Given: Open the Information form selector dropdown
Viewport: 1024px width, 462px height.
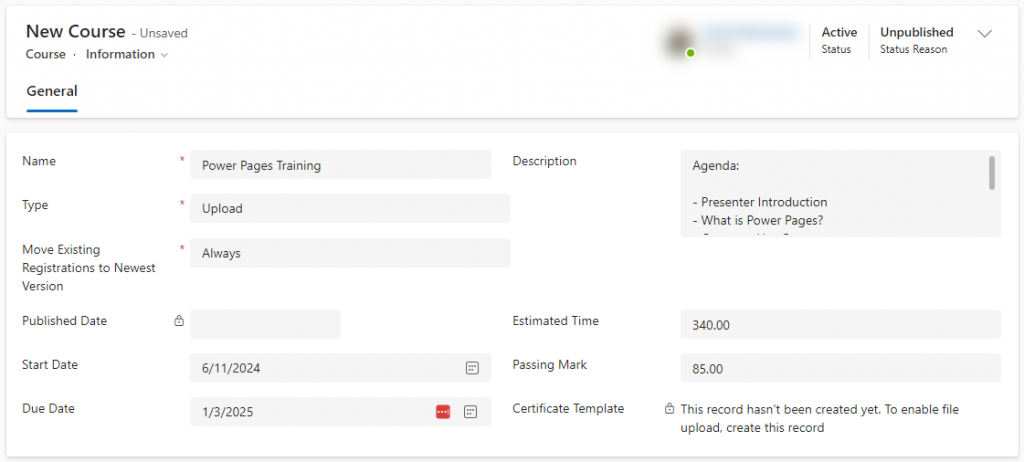Looking at the screenshot, I should [127, 54].
